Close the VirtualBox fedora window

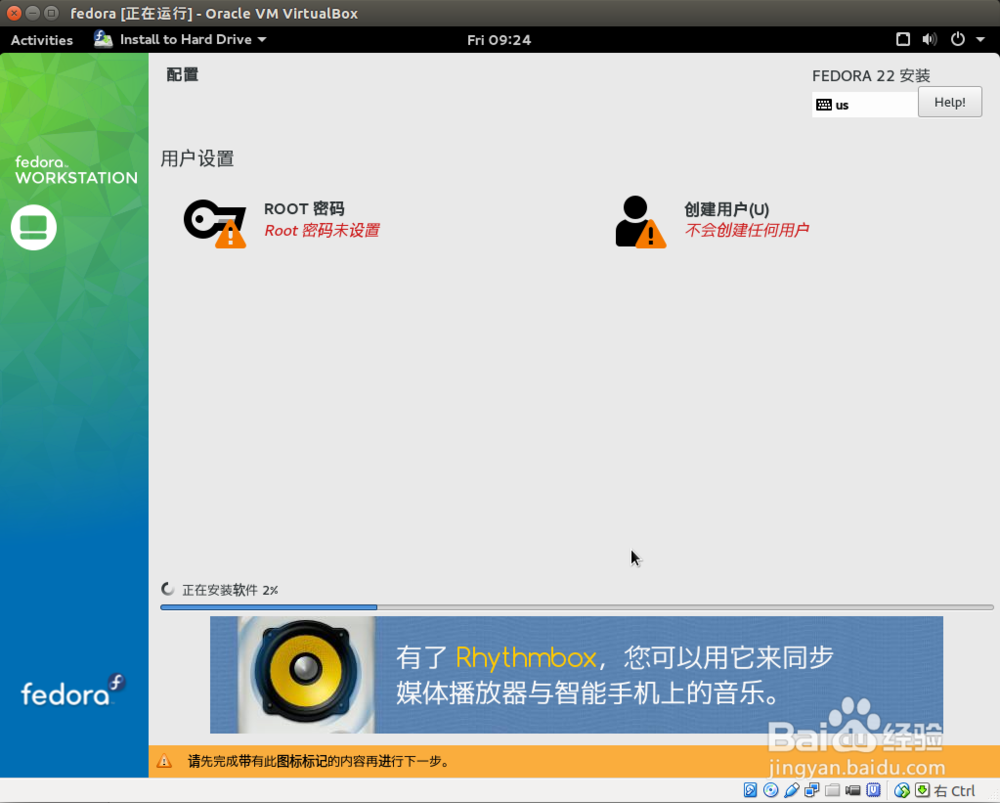(14, 13)
